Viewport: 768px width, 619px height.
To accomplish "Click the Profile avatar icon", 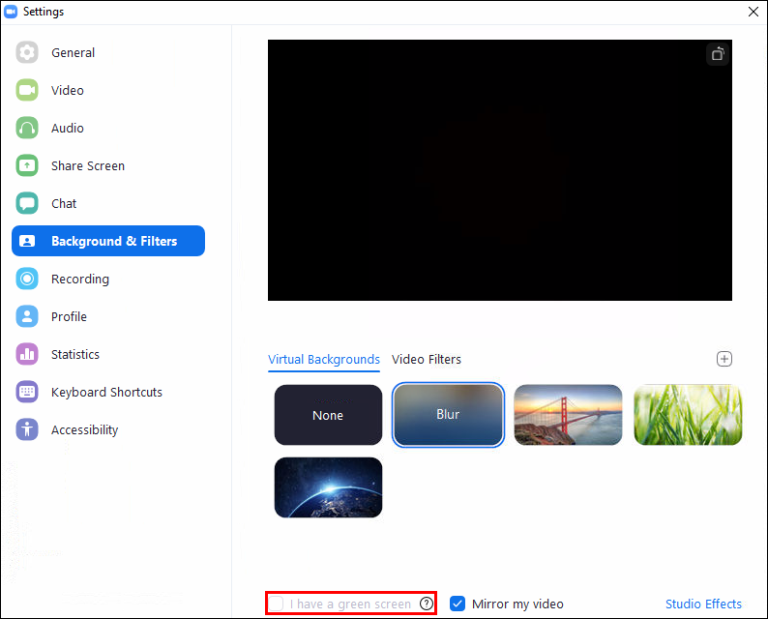I will (x=27, y=316).
